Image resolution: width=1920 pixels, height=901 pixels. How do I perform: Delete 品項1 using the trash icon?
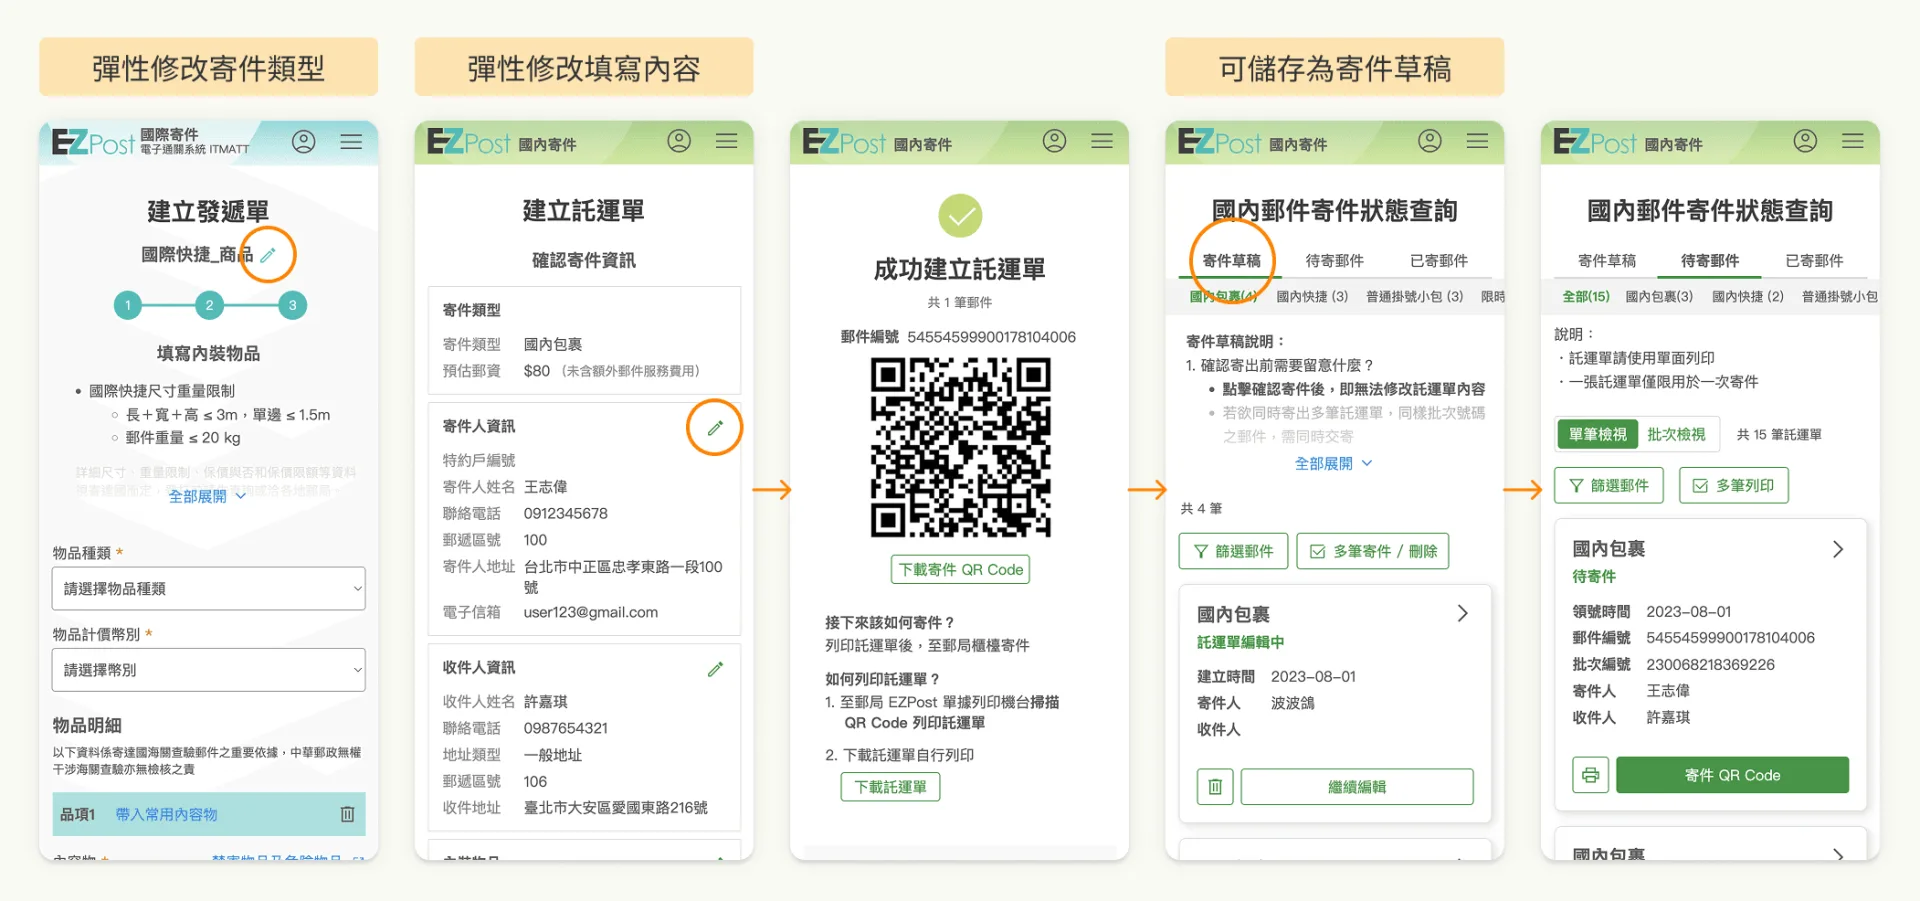click(x=347, y=814)
